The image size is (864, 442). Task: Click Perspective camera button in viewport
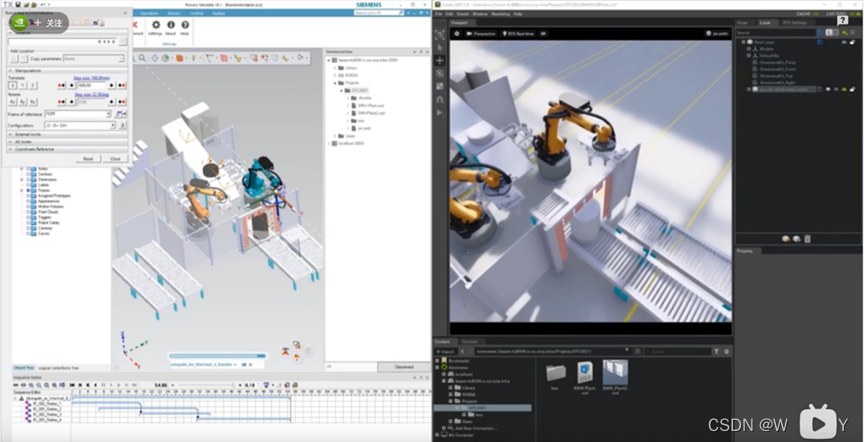481,34
